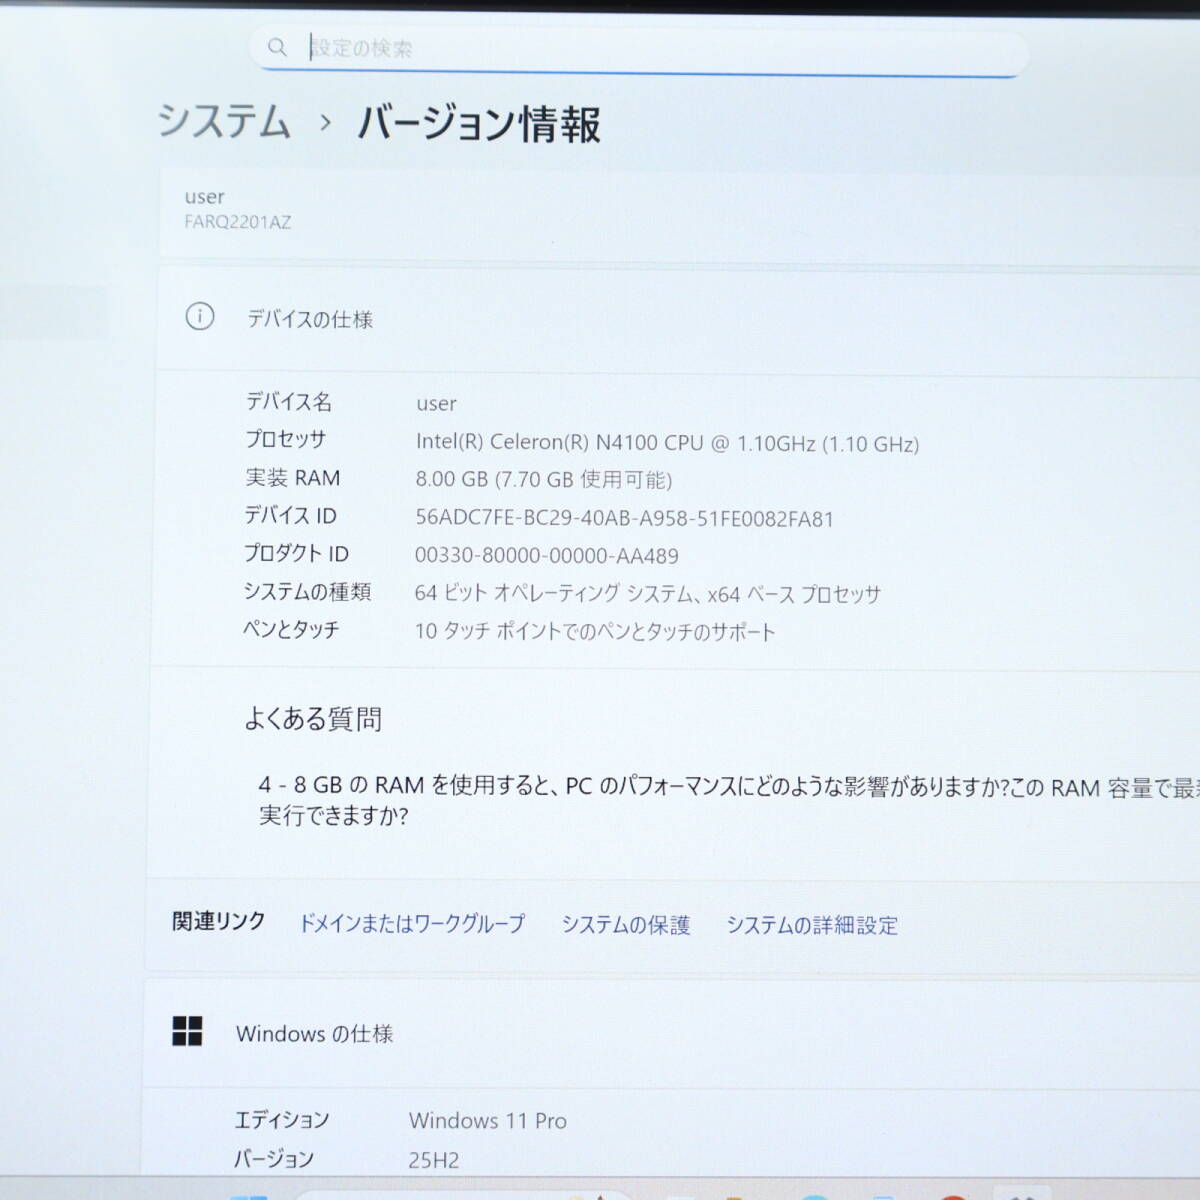Select the 64 ビット system type value

click(x=647, y=594)
